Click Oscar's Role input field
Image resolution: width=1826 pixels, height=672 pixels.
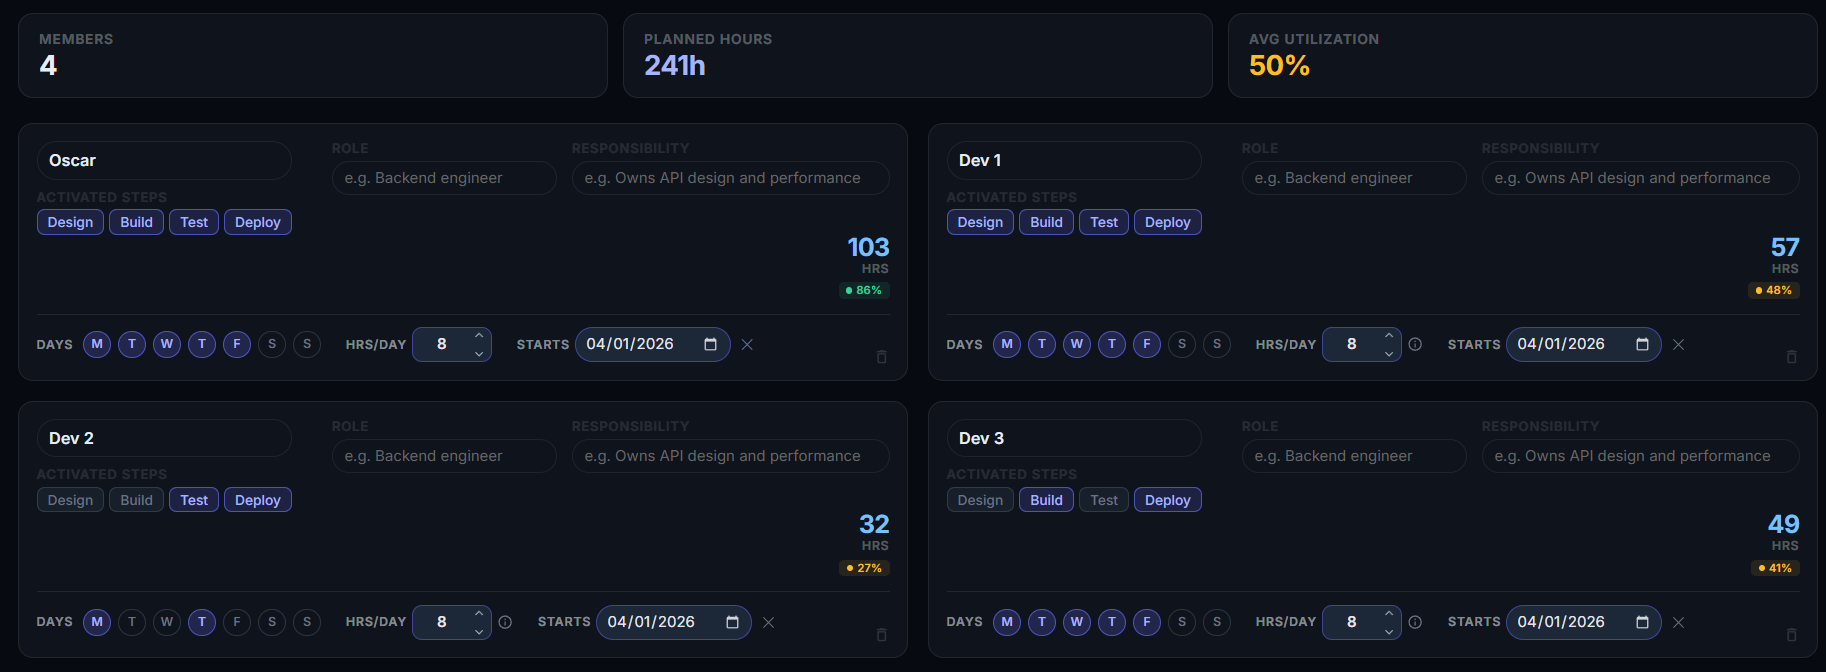coord(444,178)
